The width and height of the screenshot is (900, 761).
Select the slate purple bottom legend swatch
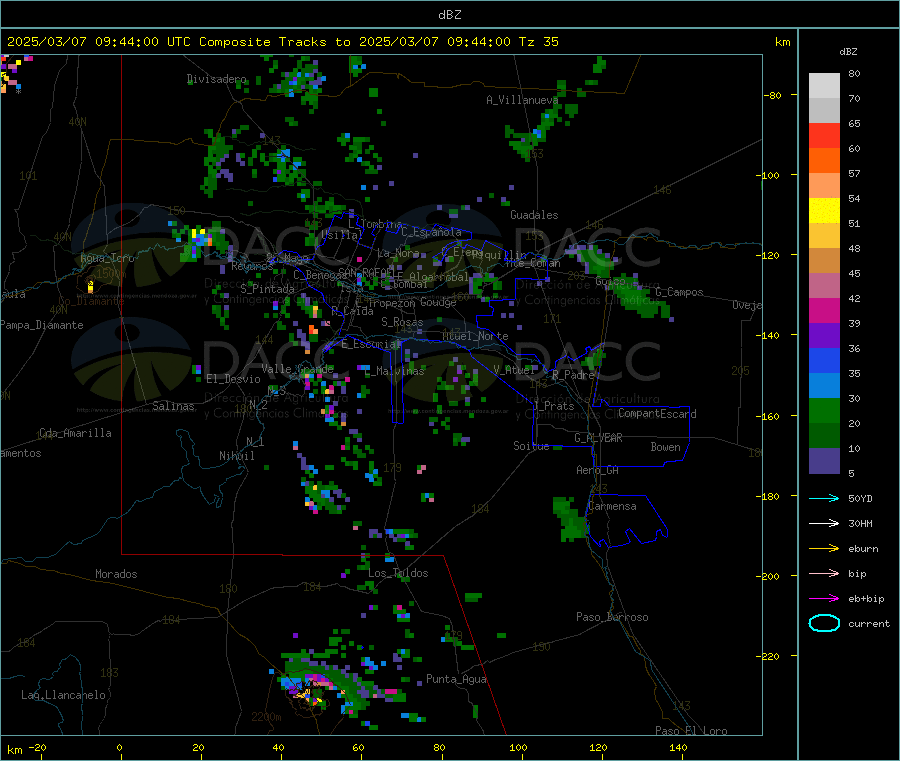click(x=824, y=461)
